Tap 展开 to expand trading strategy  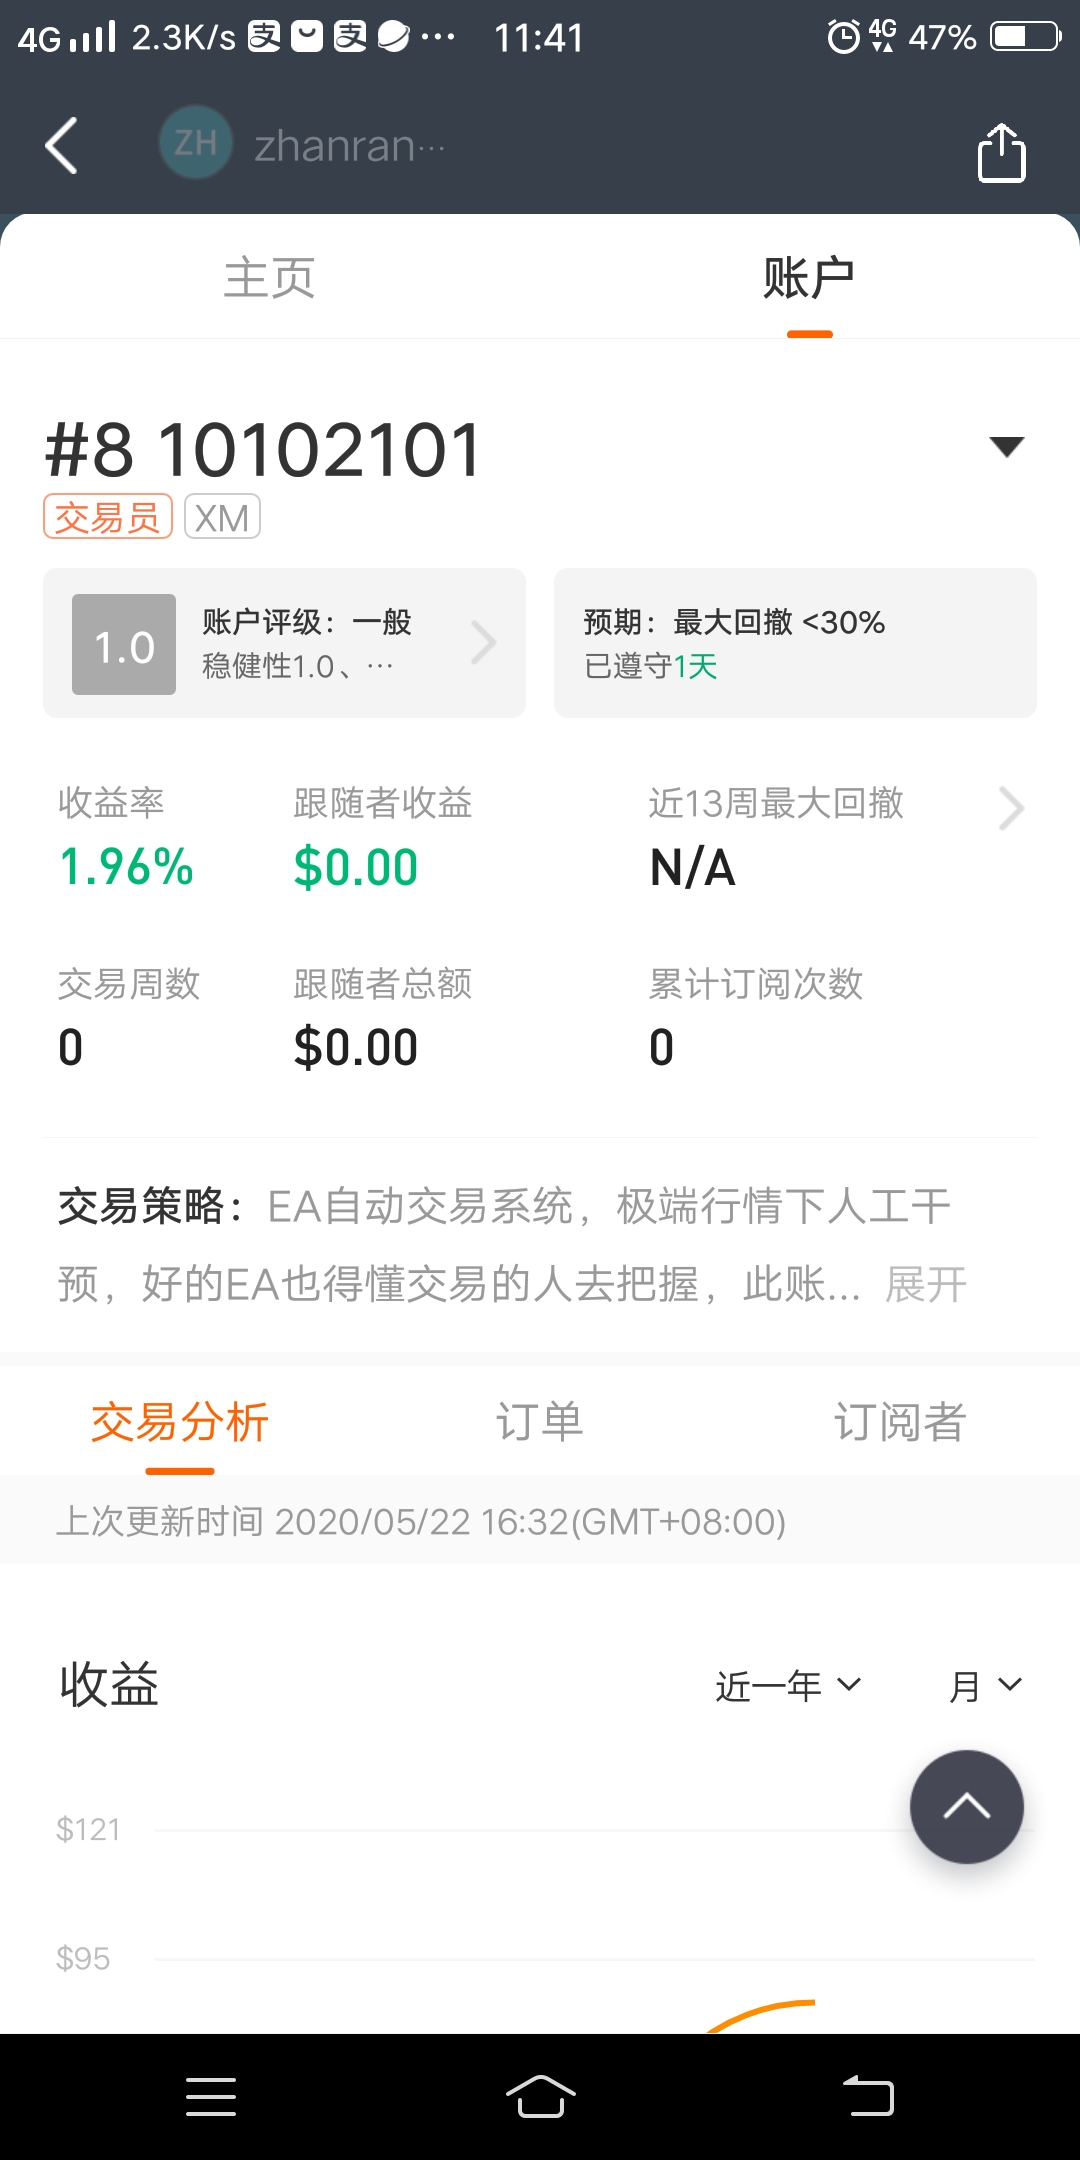point(926,1285)
